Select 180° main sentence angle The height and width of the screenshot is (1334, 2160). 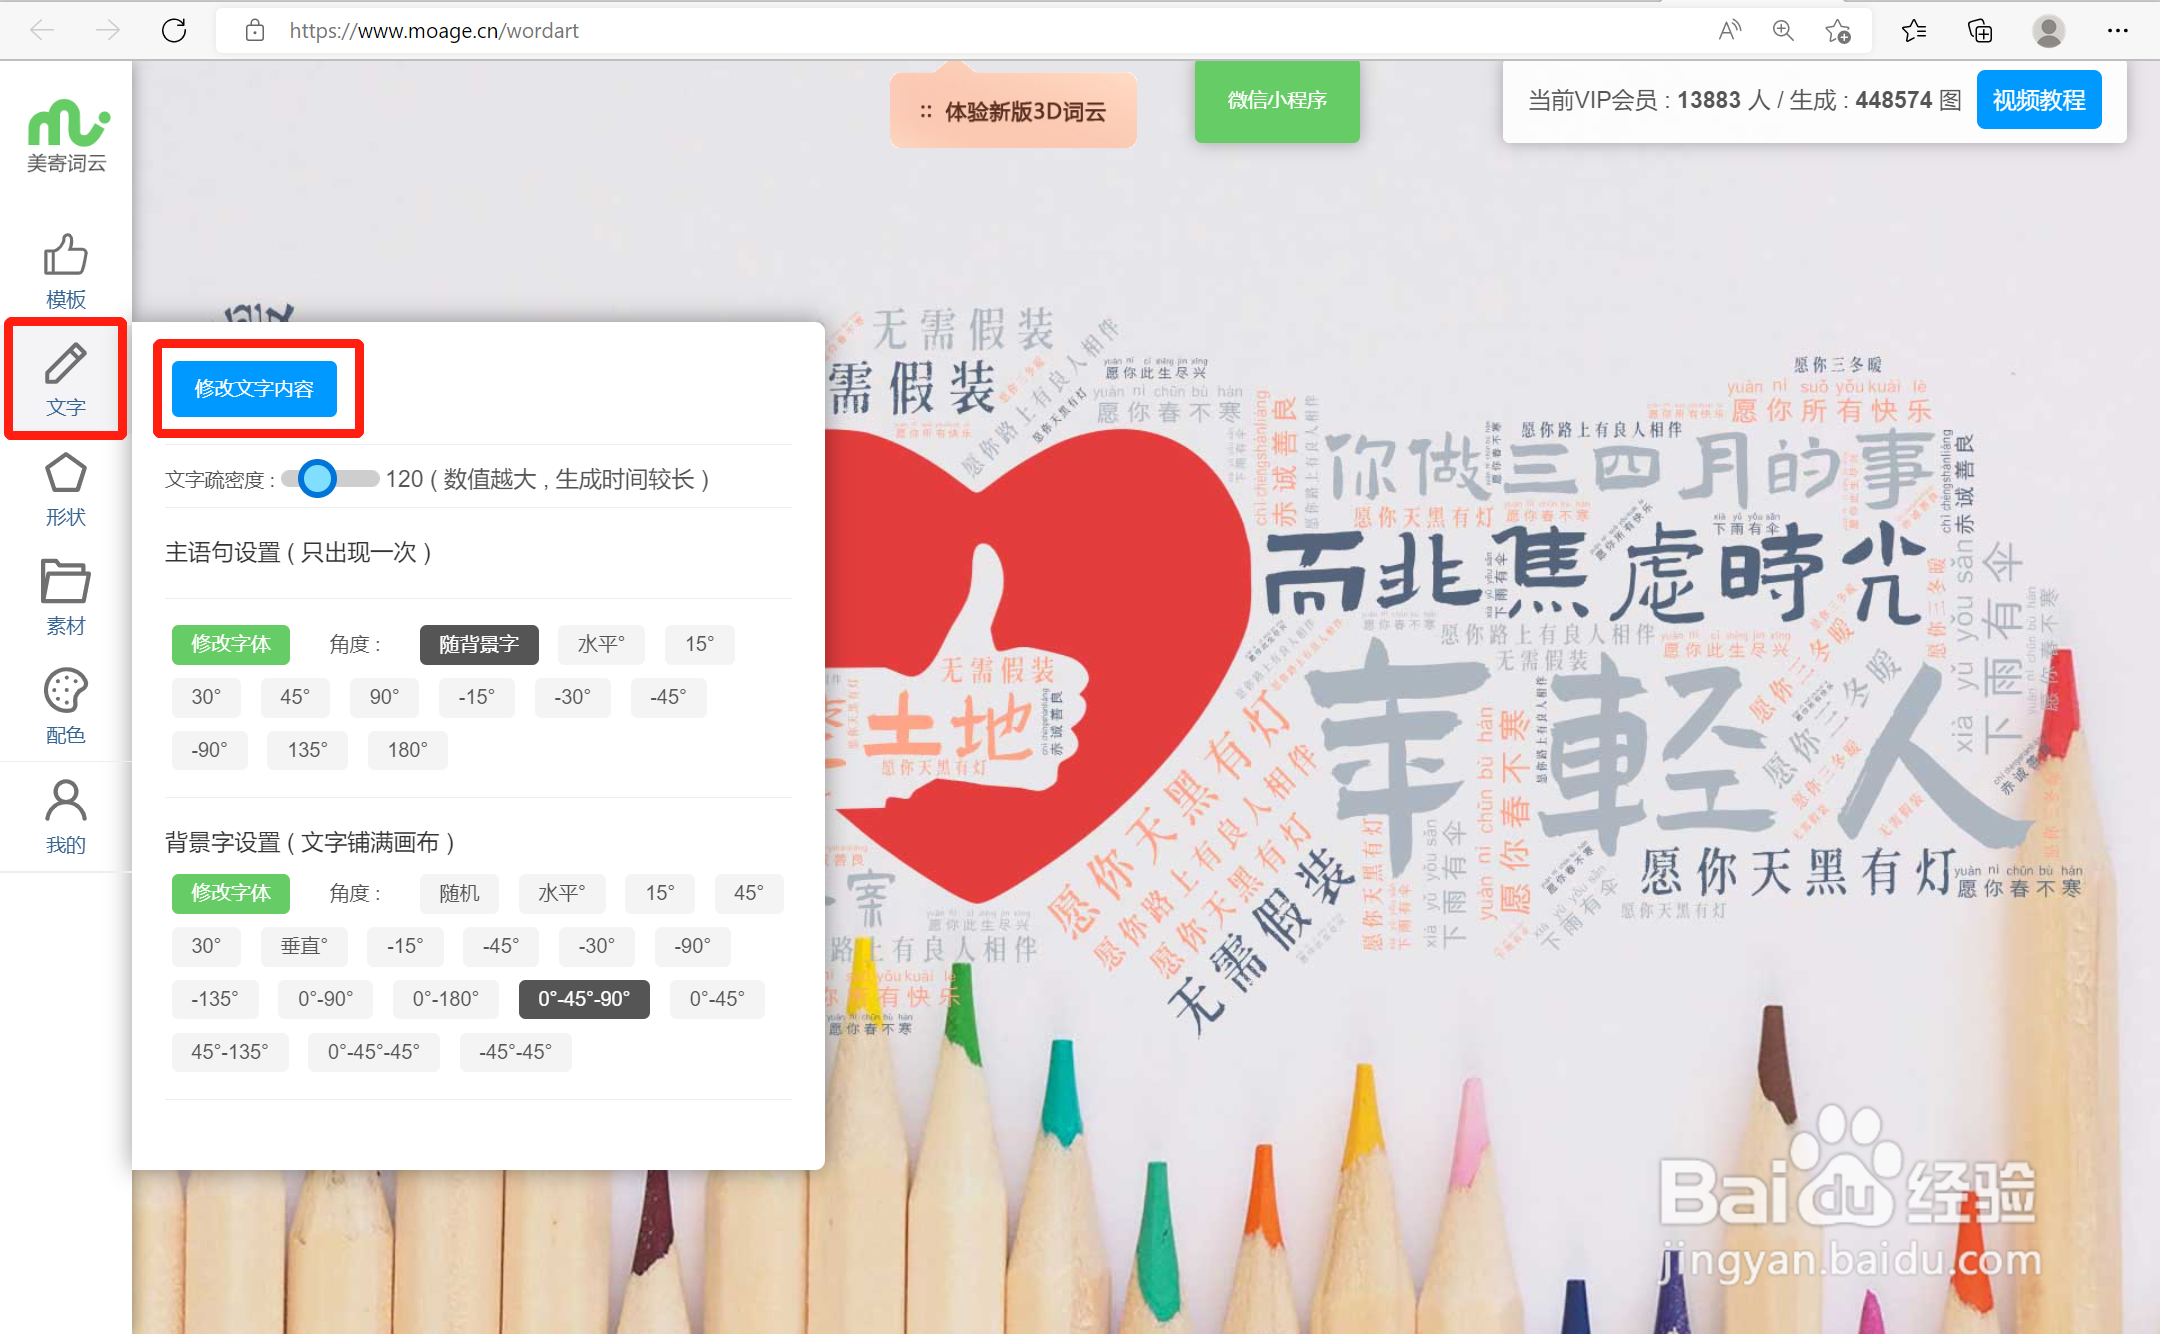[x=407, y=750]
